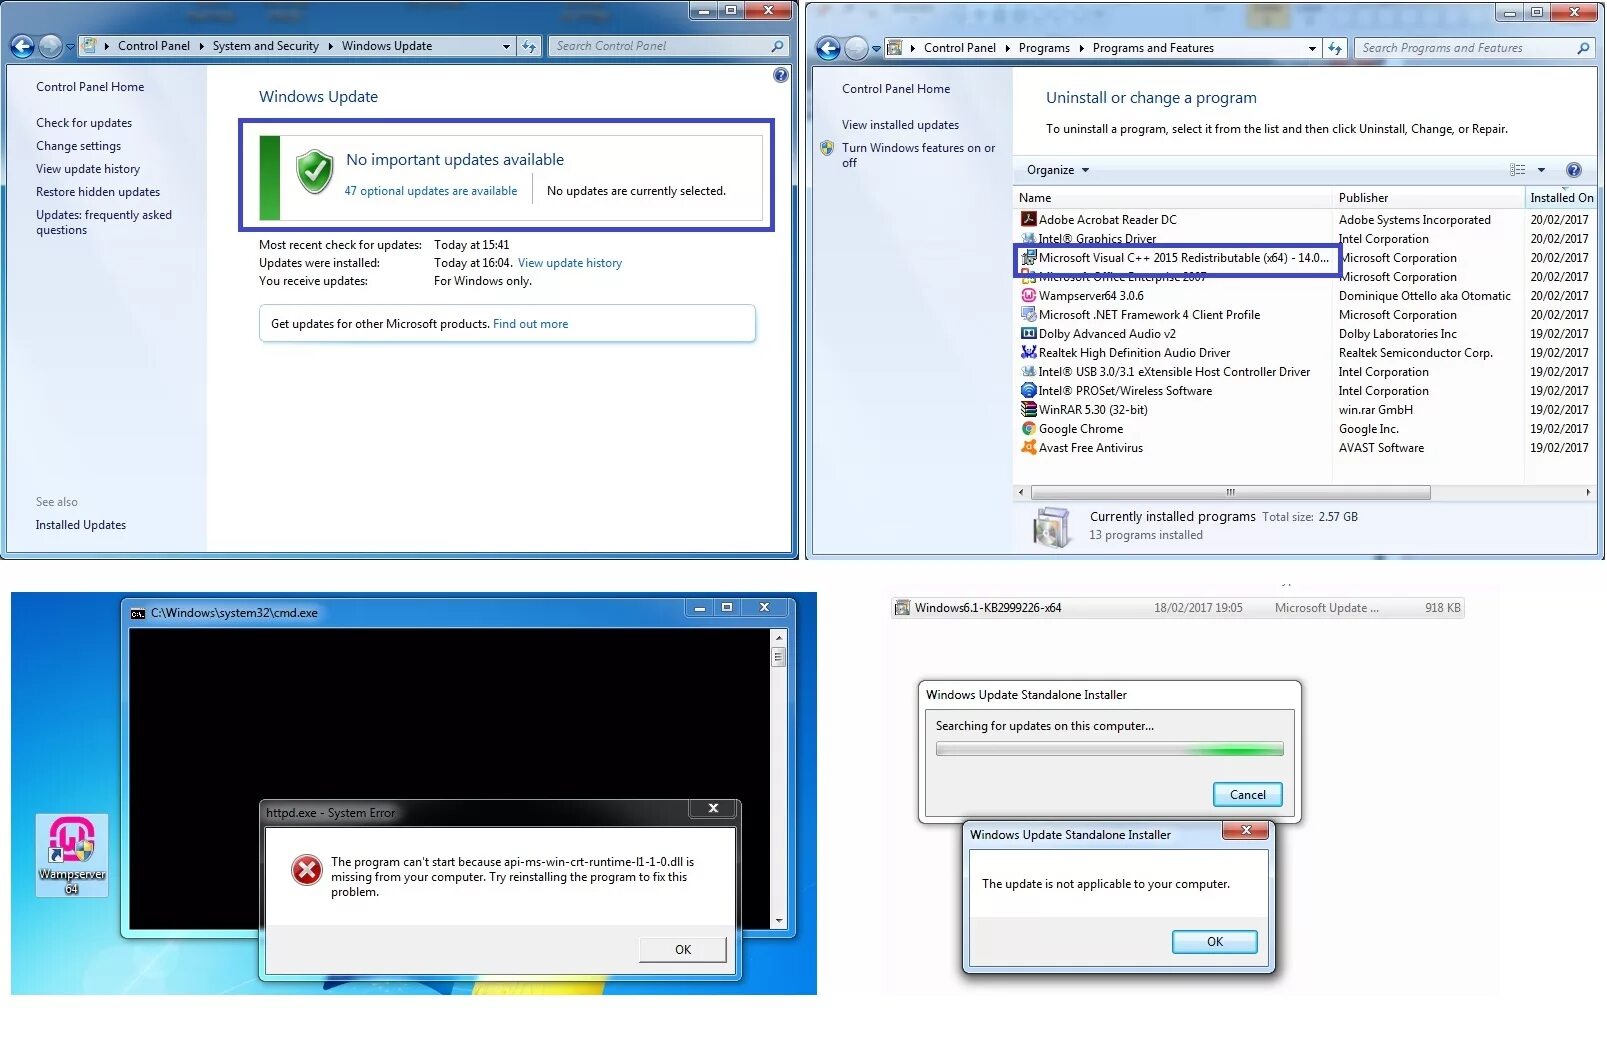Click the Wampserver64 3.0.6 program icon
The width and height of the screenshot is (1607, 1042).
(x=1028, y=295)
